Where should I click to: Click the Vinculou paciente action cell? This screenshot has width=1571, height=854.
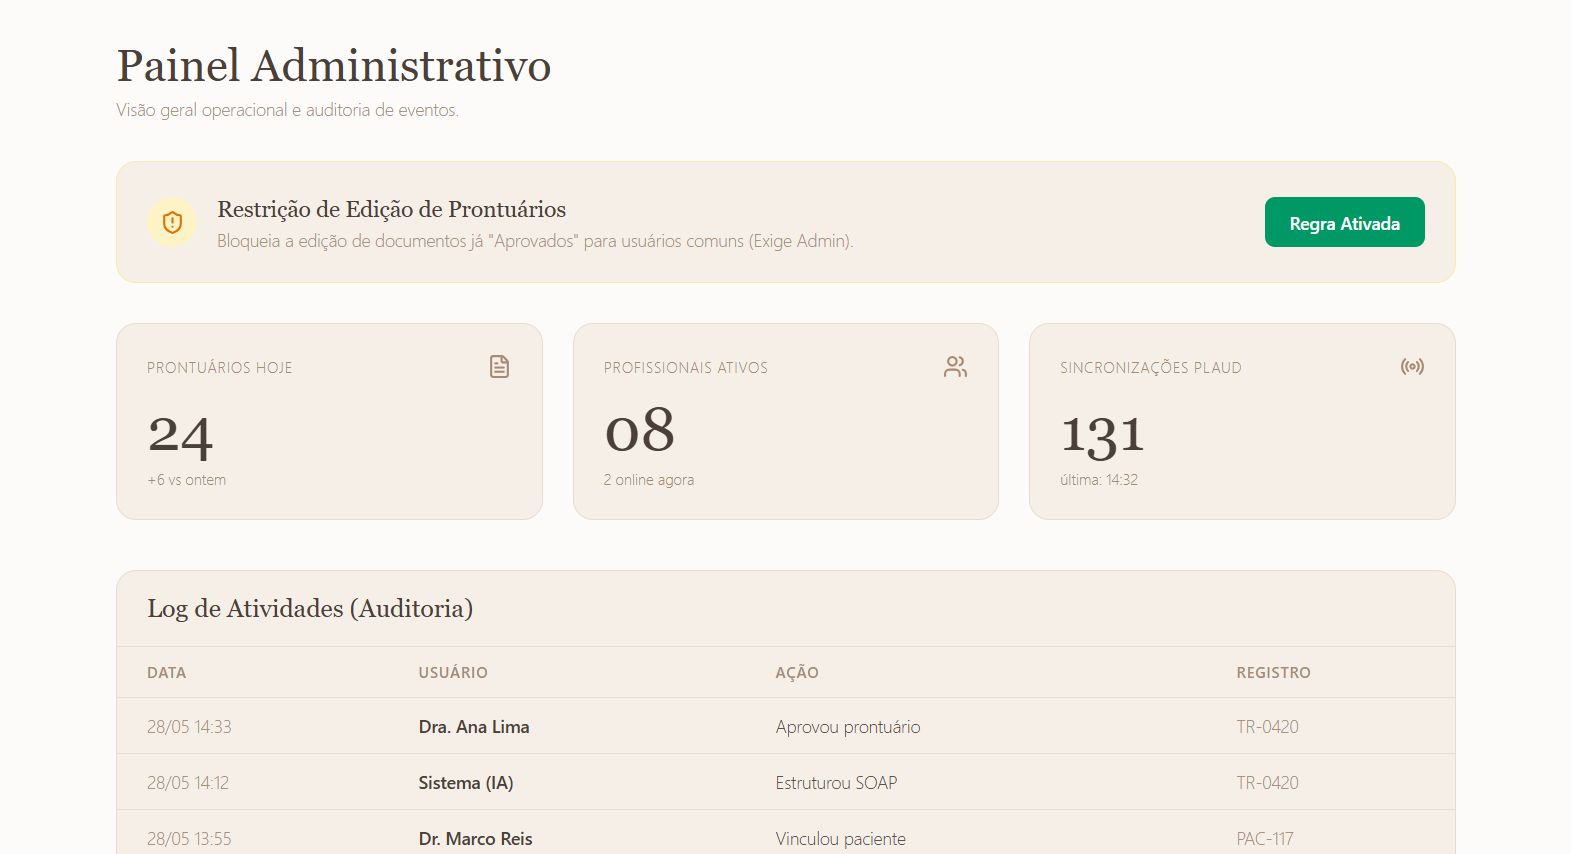(x=841, y=839)
